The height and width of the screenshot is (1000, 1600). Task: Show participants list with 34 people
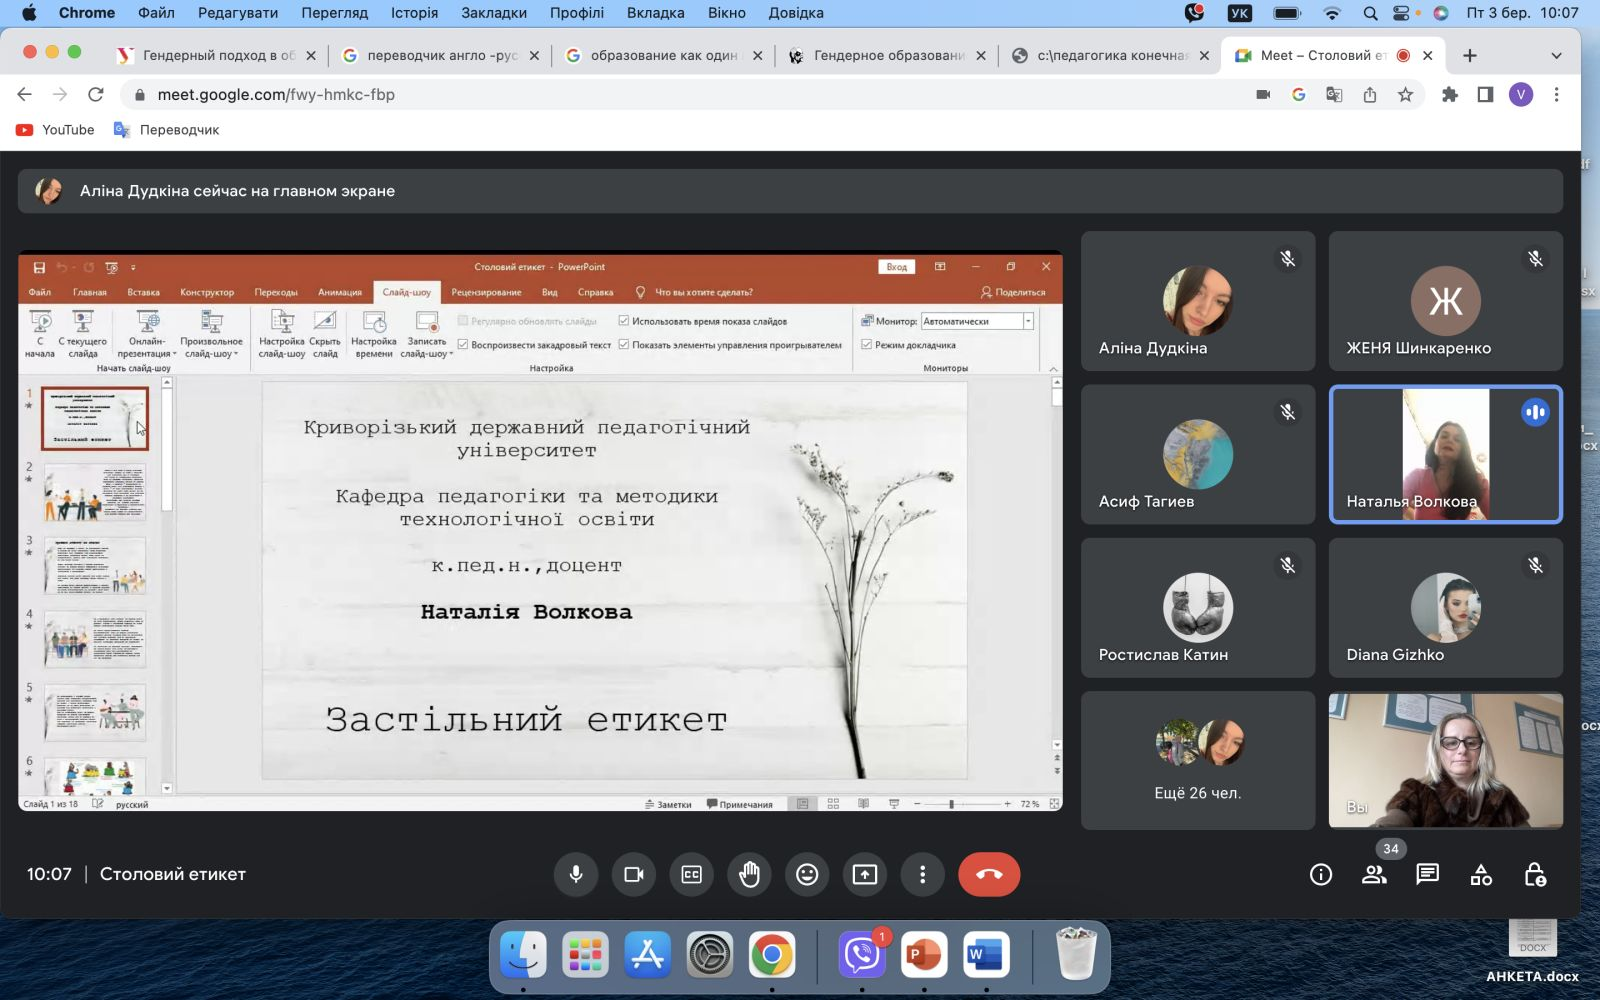click(x=1375, y=875)
